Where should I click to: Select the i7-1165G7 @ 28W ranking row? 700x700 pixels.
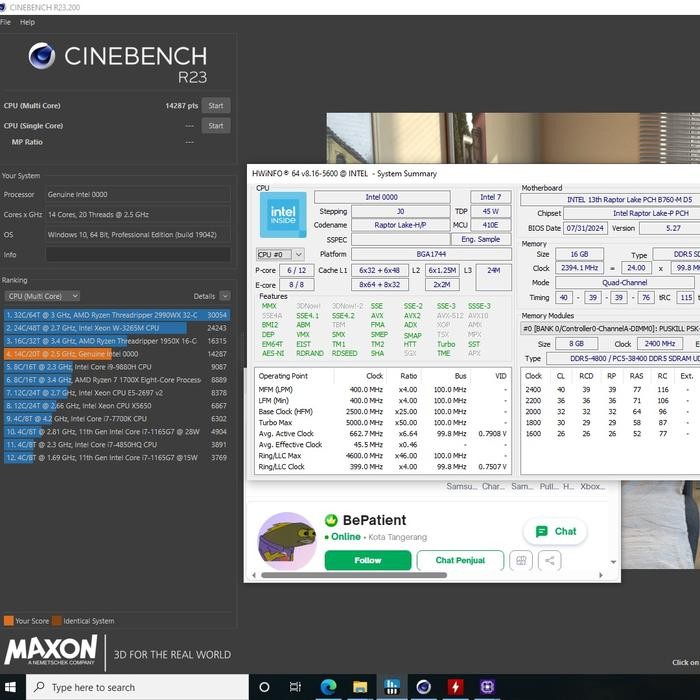(x=117, y=432)
